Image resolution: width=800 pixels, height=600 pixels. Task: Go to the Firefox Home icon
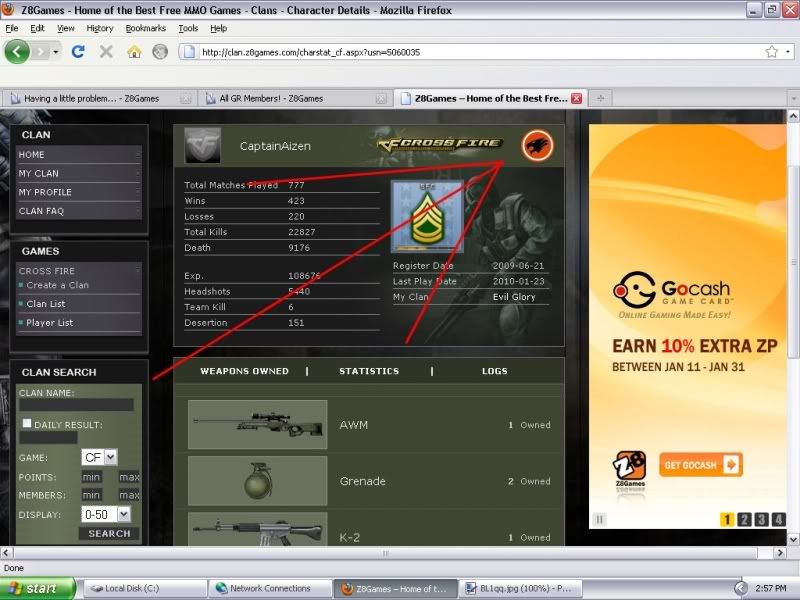[x=134, y=51]
